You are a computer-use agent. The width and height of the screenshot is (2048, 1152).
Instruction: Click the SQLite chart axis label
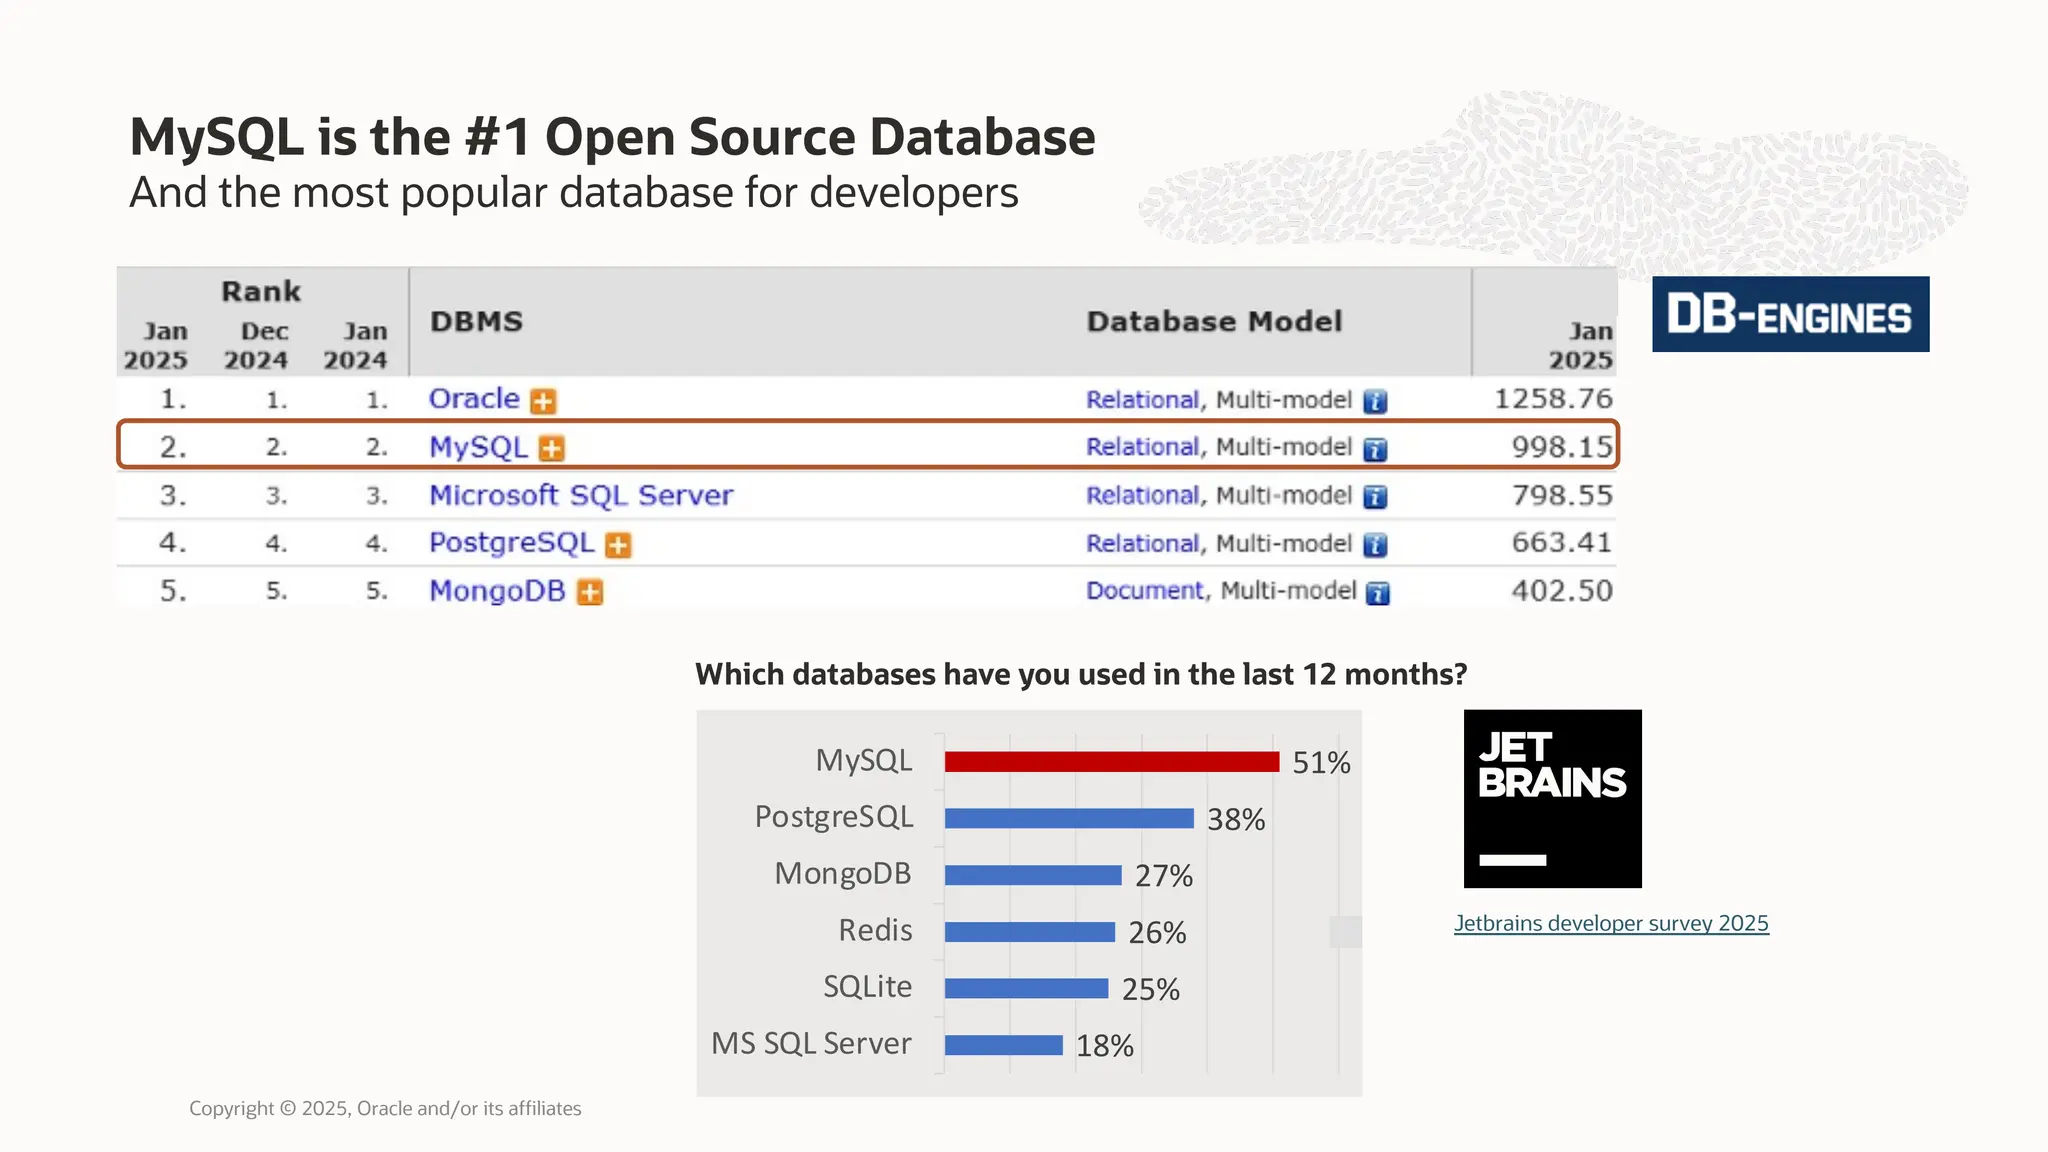pos(867,987)
